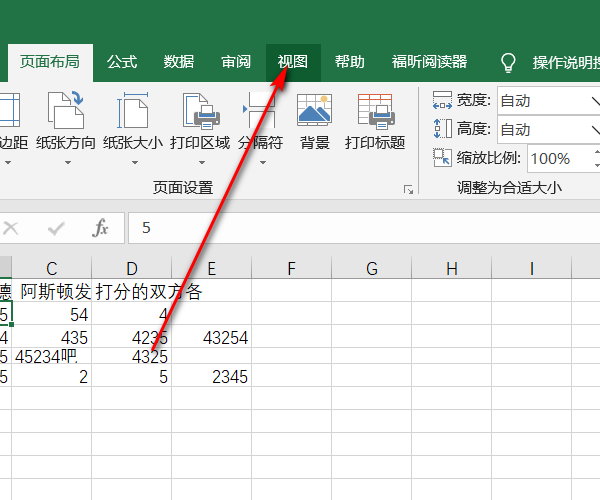Image resolution: width=600 pixels, height=500 pixels.
Task: Open the Help (帮助) tab
Action: (x=350, y=62)
